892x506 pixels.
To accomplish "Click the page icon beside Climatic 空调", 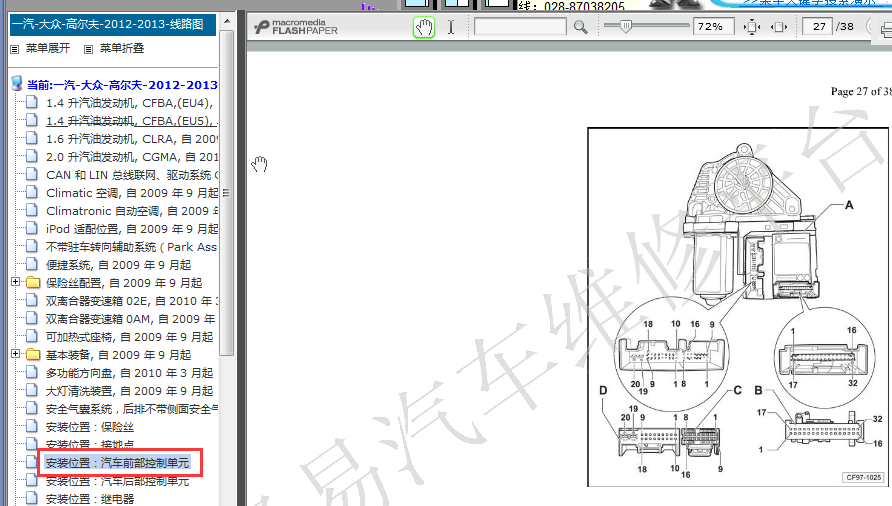I will [32, 192].
